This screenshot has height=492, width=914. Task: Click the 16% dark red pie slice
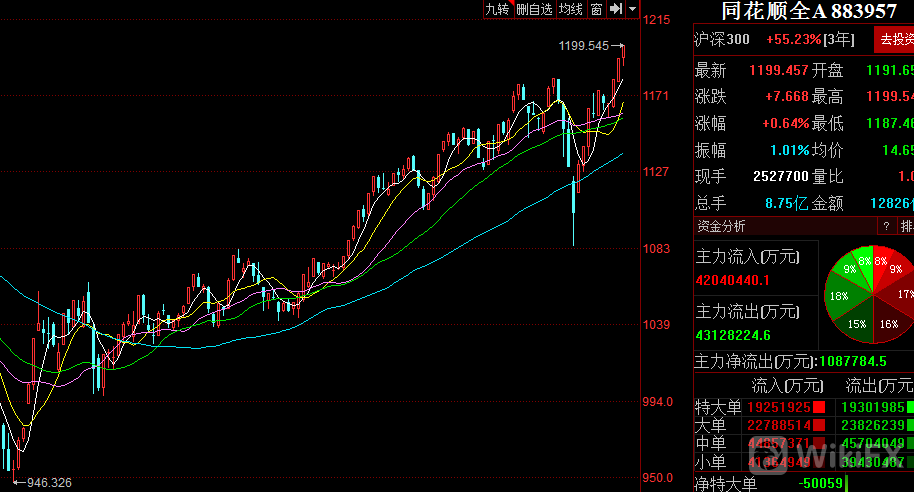(888, 322)
